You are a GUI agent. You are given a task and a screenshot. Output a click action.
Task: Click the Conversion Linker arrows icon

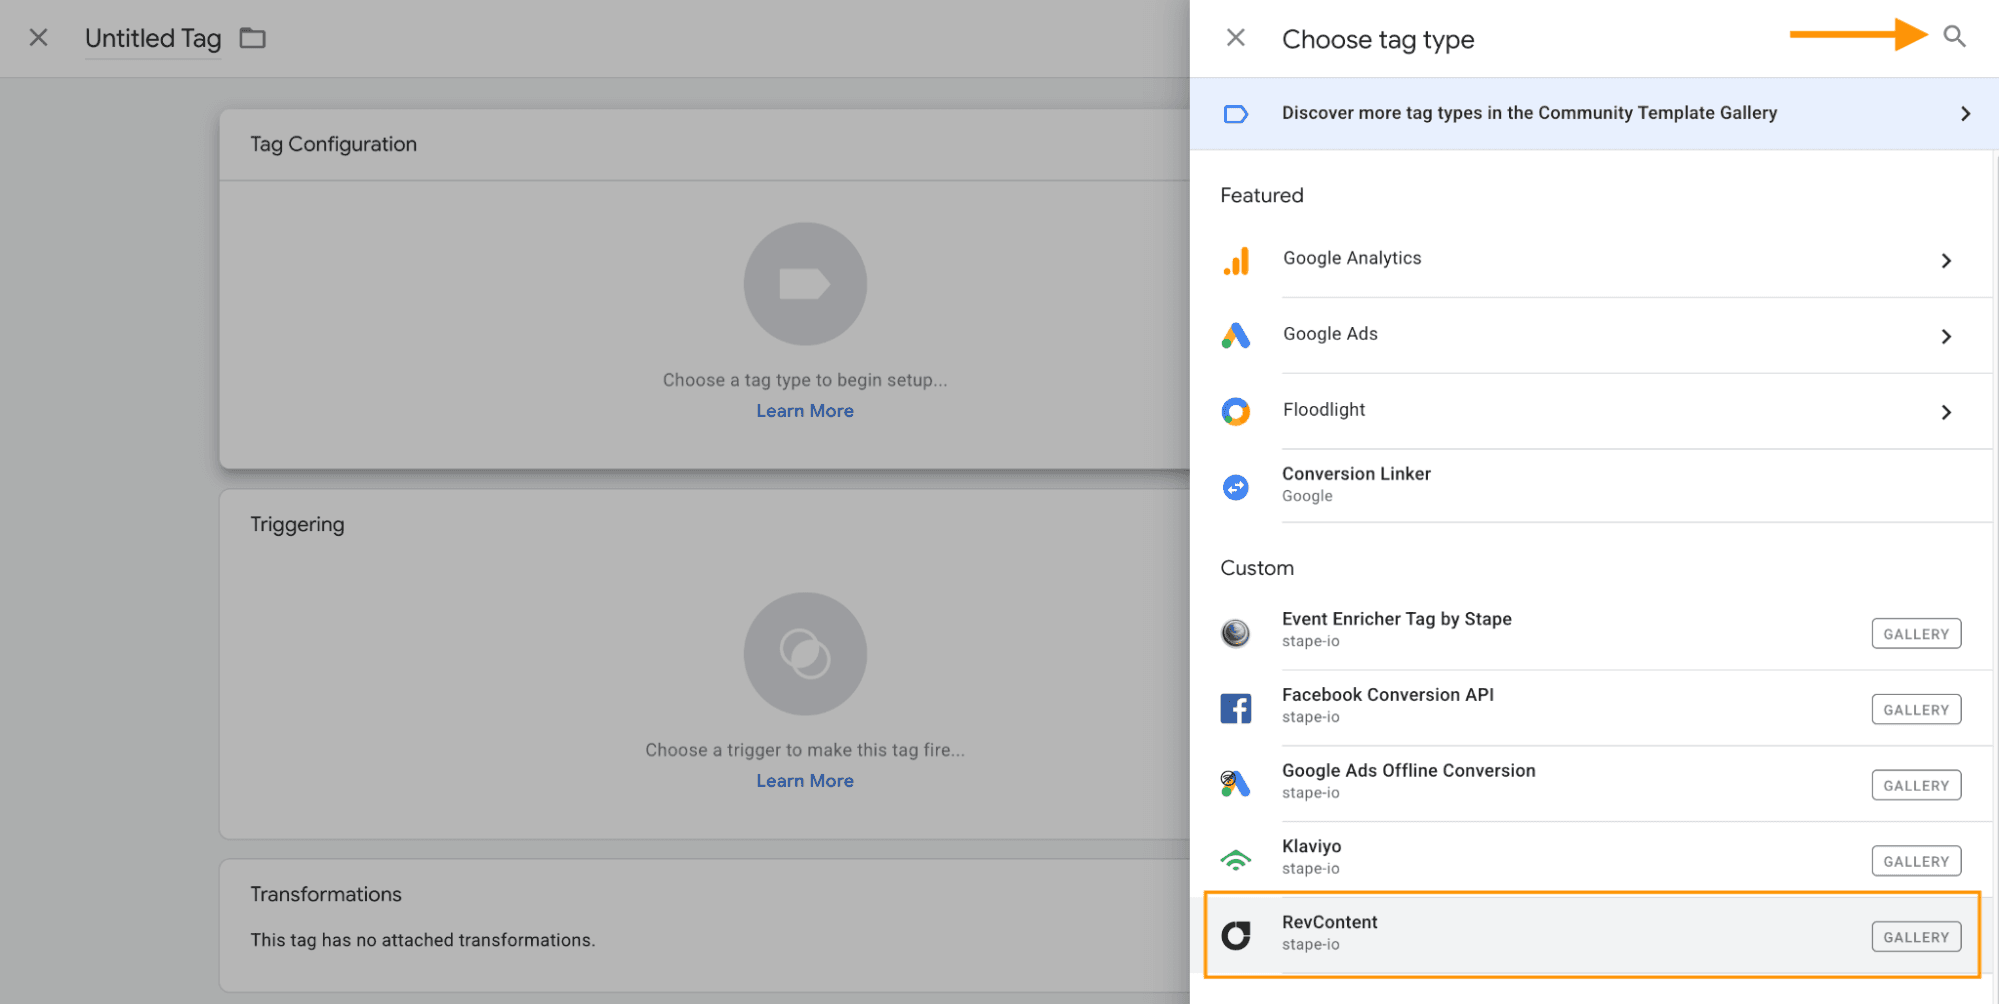[x=1236, y=487]
